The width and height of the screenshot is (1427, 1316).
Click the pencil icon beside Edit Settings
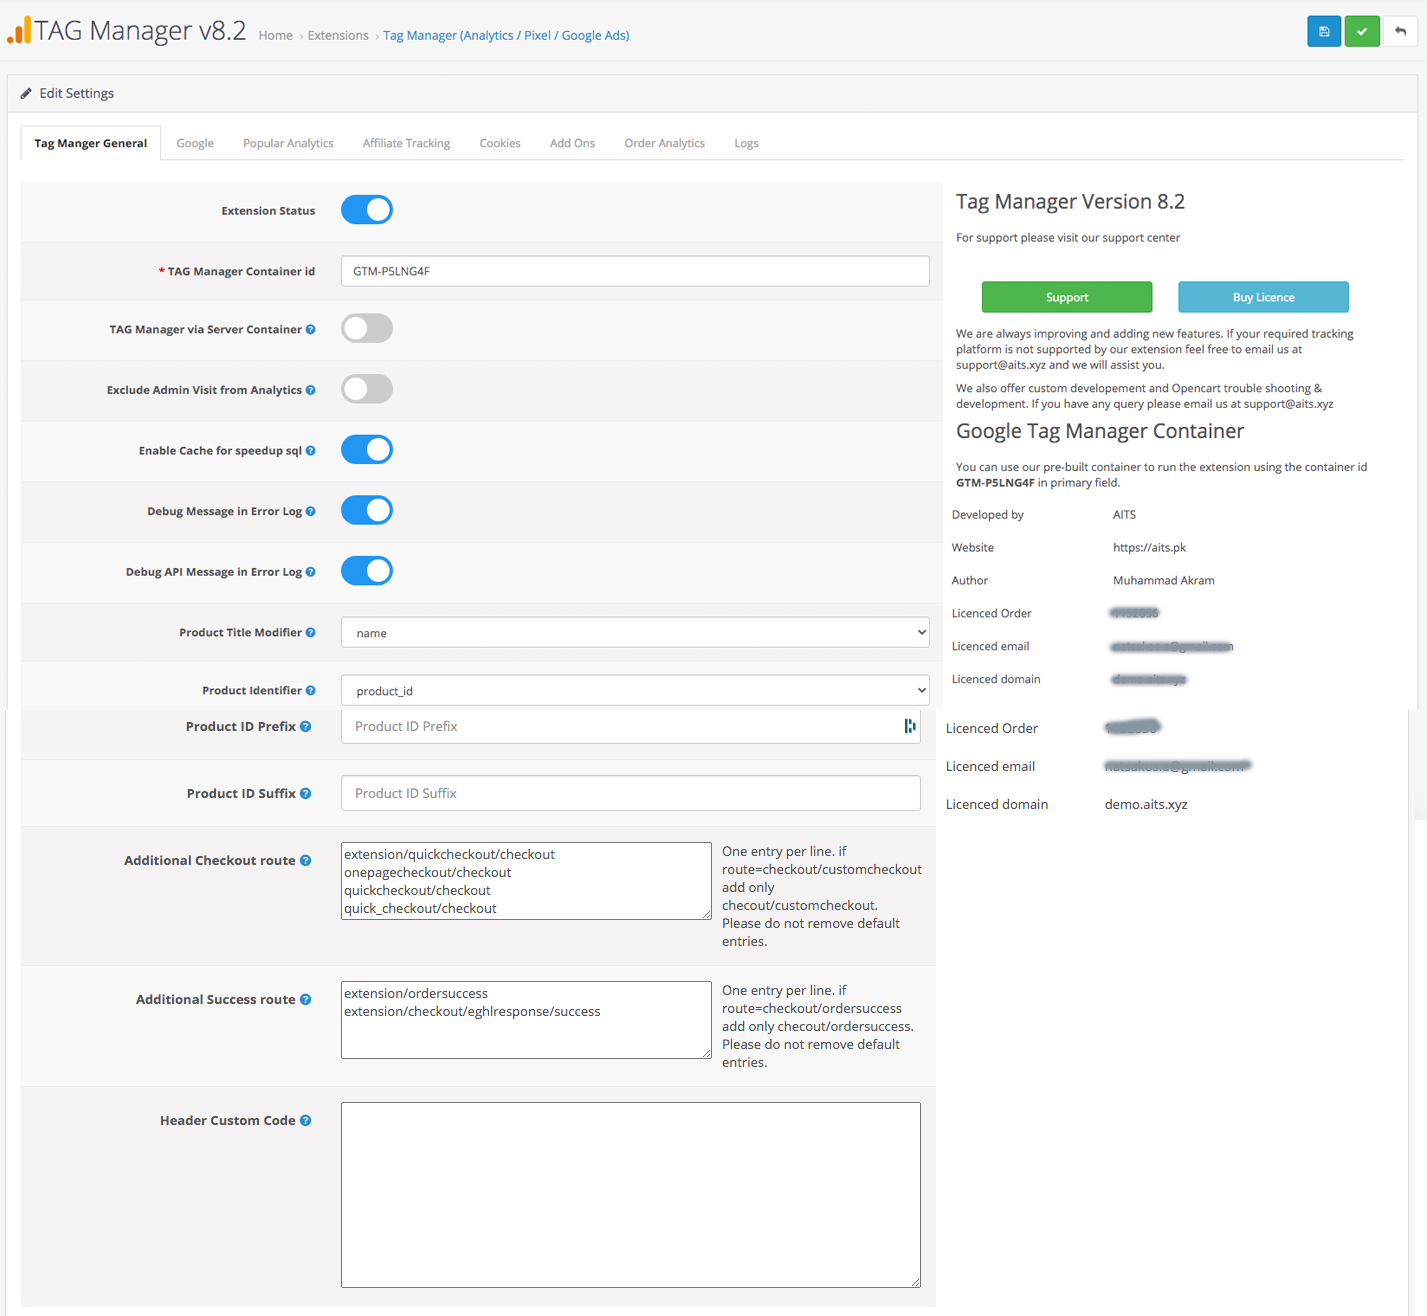point(26,93)
